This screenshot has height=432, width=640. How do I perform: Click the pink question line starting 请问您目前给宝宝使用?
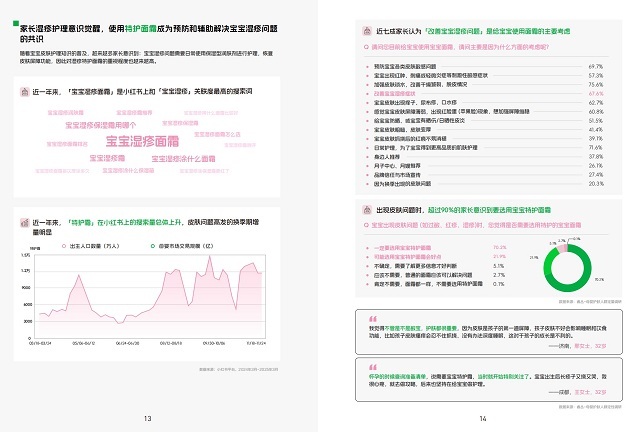point(460,47)
